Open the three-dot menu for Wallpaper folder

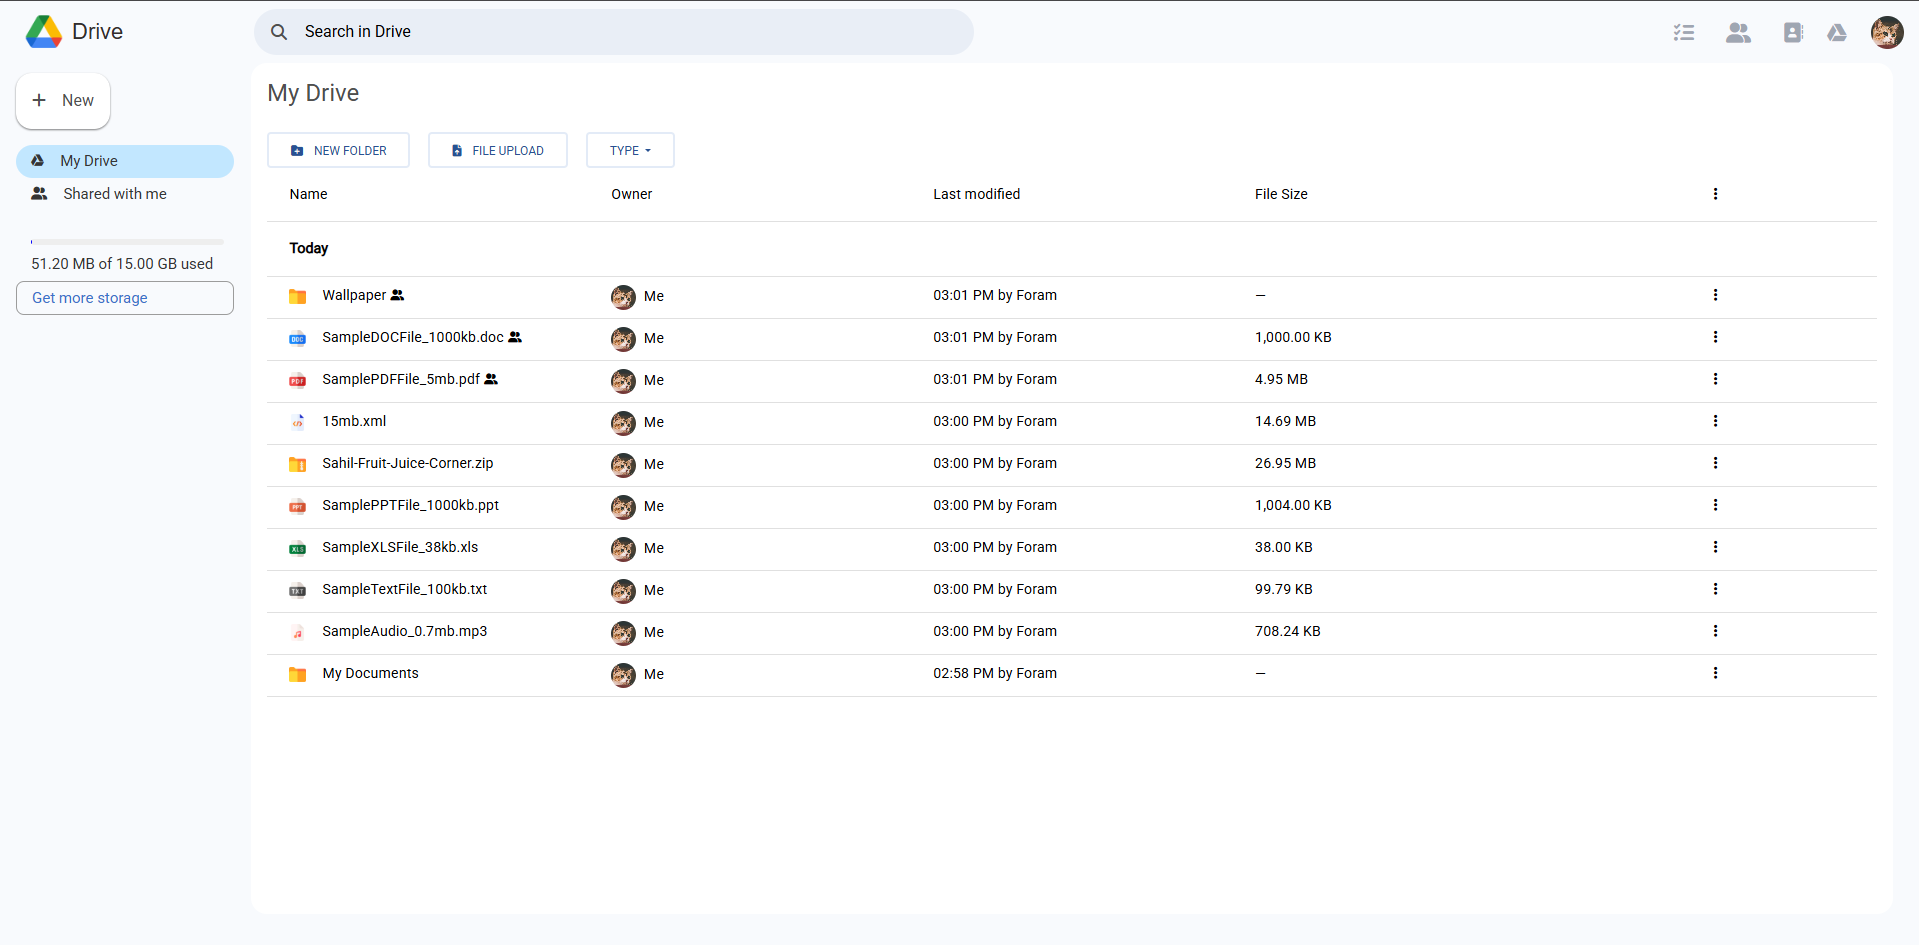coord(1715,295)
